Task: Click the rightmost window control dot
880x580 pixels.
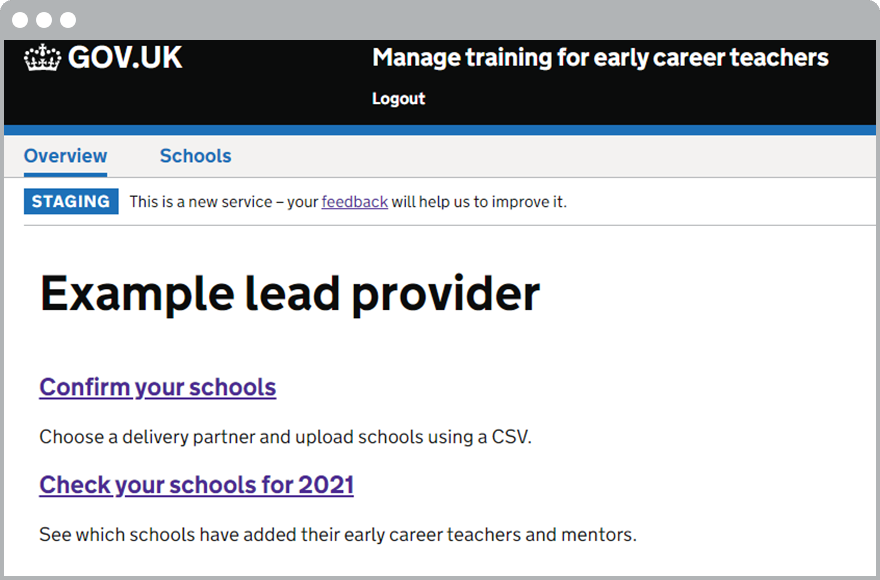Action: tap(68, 20)
